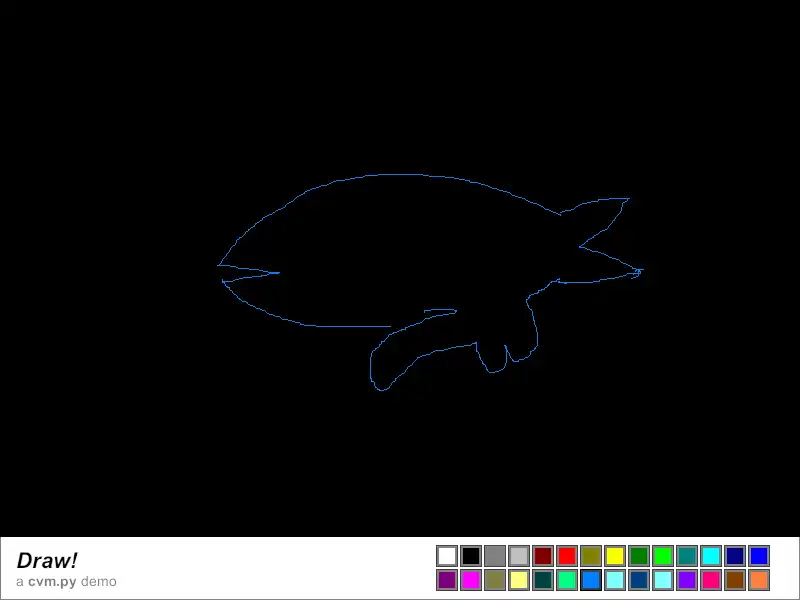Image resolution: width=800 pixels, height=600 pixels.
Task: Pick the brown swatch
Action: click(735, 580)
